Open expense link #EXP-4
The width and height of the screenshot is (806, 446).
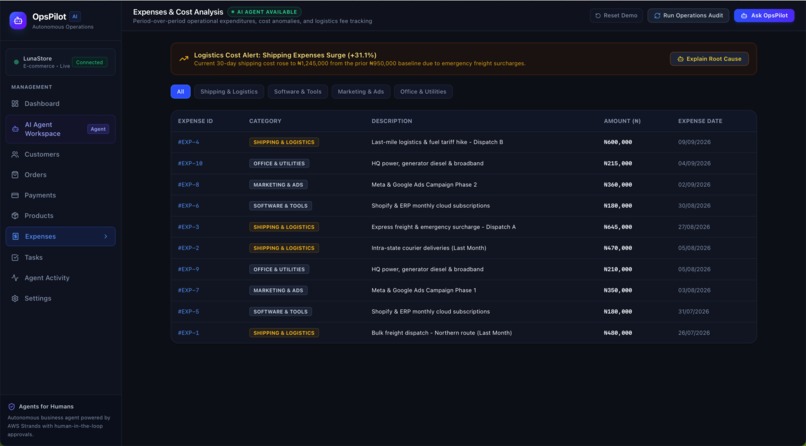189,142
